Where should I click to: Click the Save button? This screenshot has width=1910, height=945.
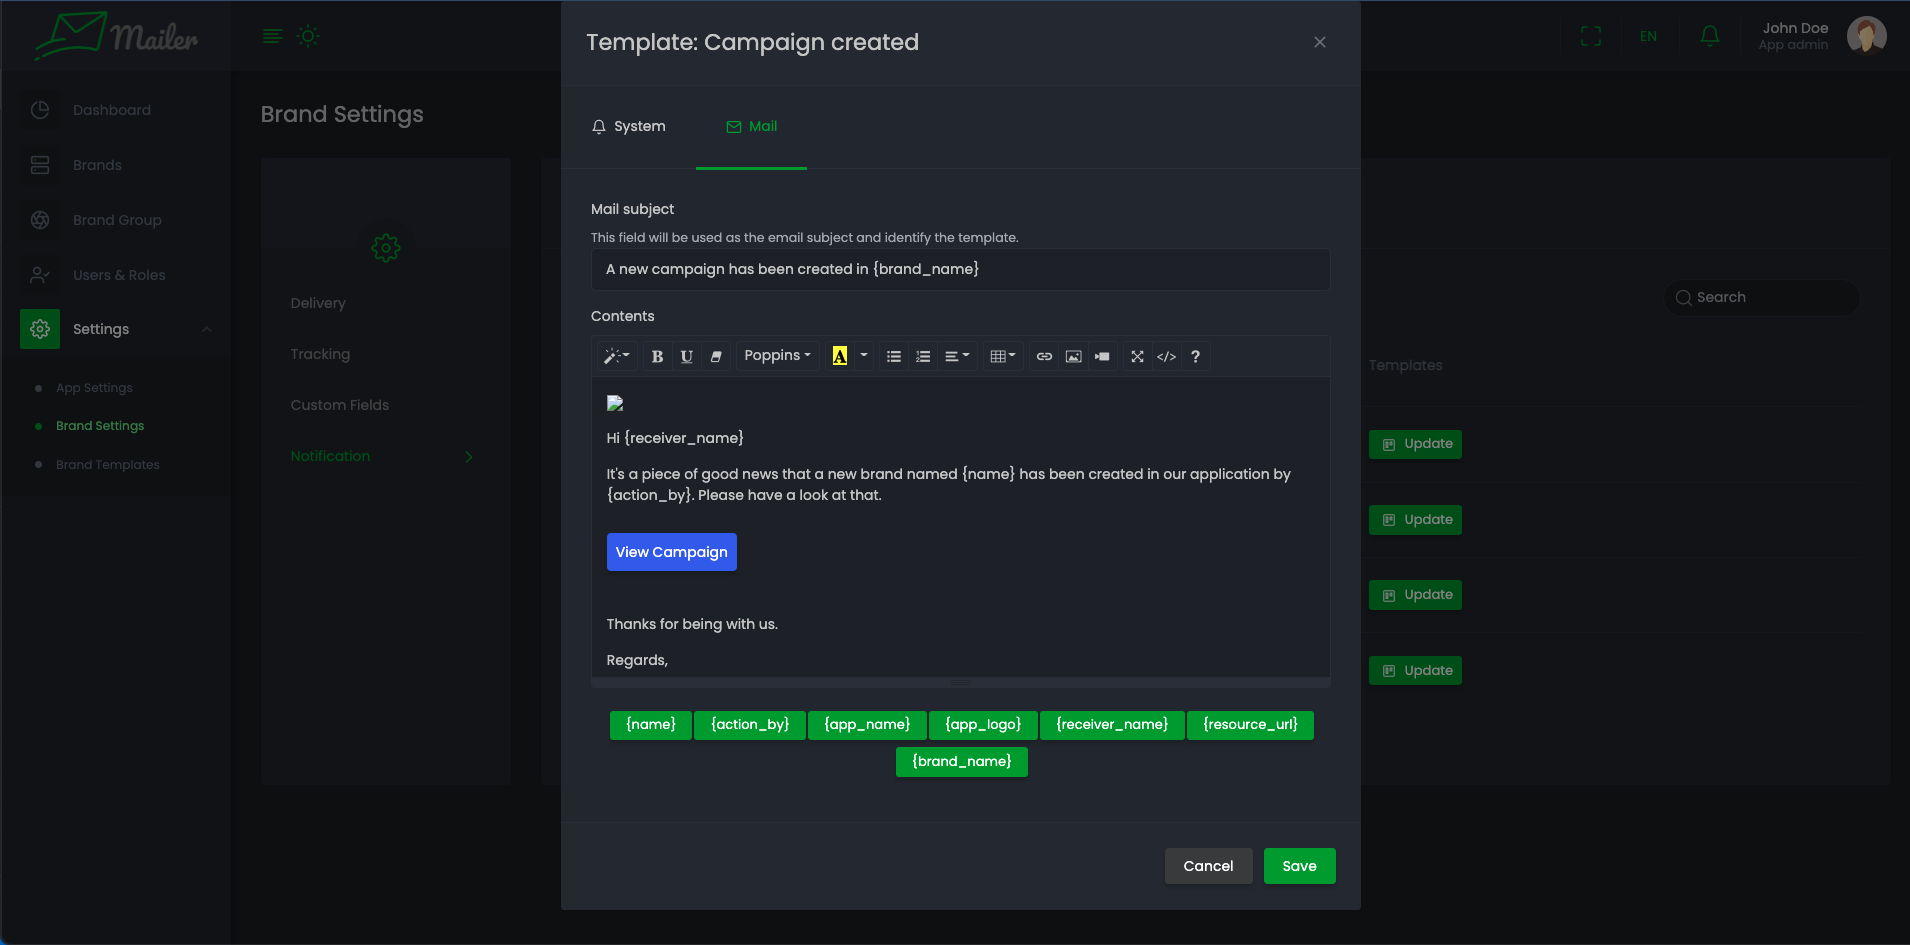pyautogui.click(x=1299, y=866)
